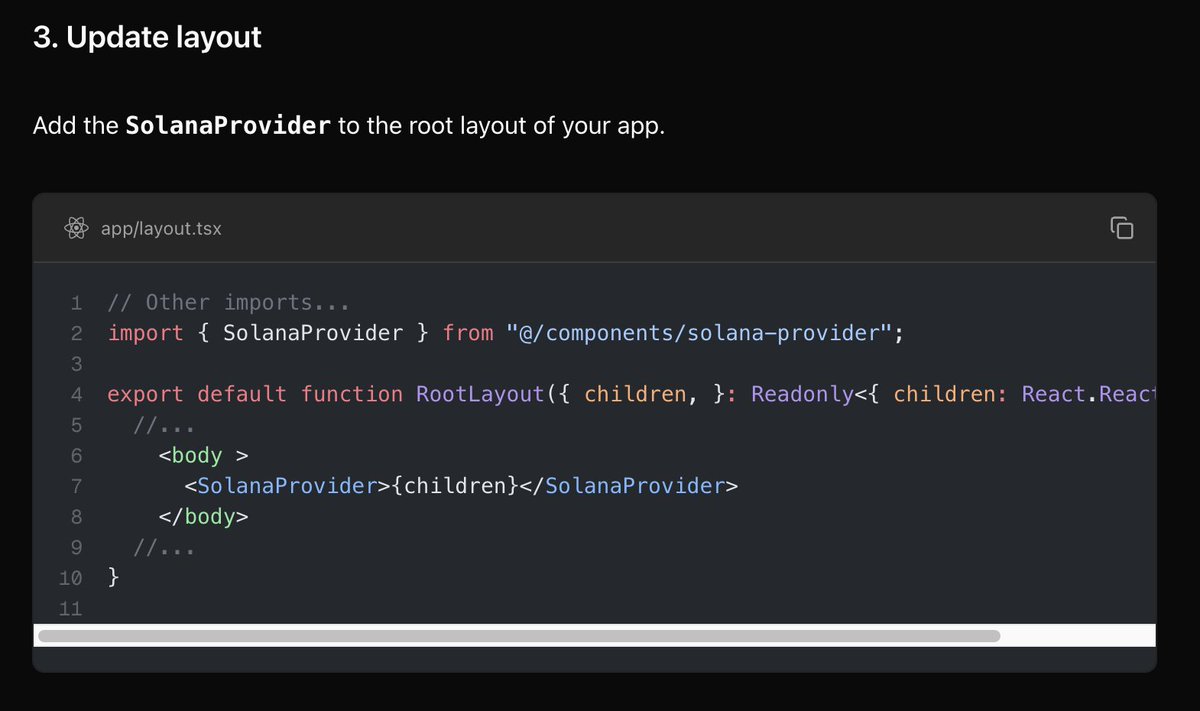Click the React icon beside app/layout.tsx
The image size is (1200, 711).
[77, 229]
